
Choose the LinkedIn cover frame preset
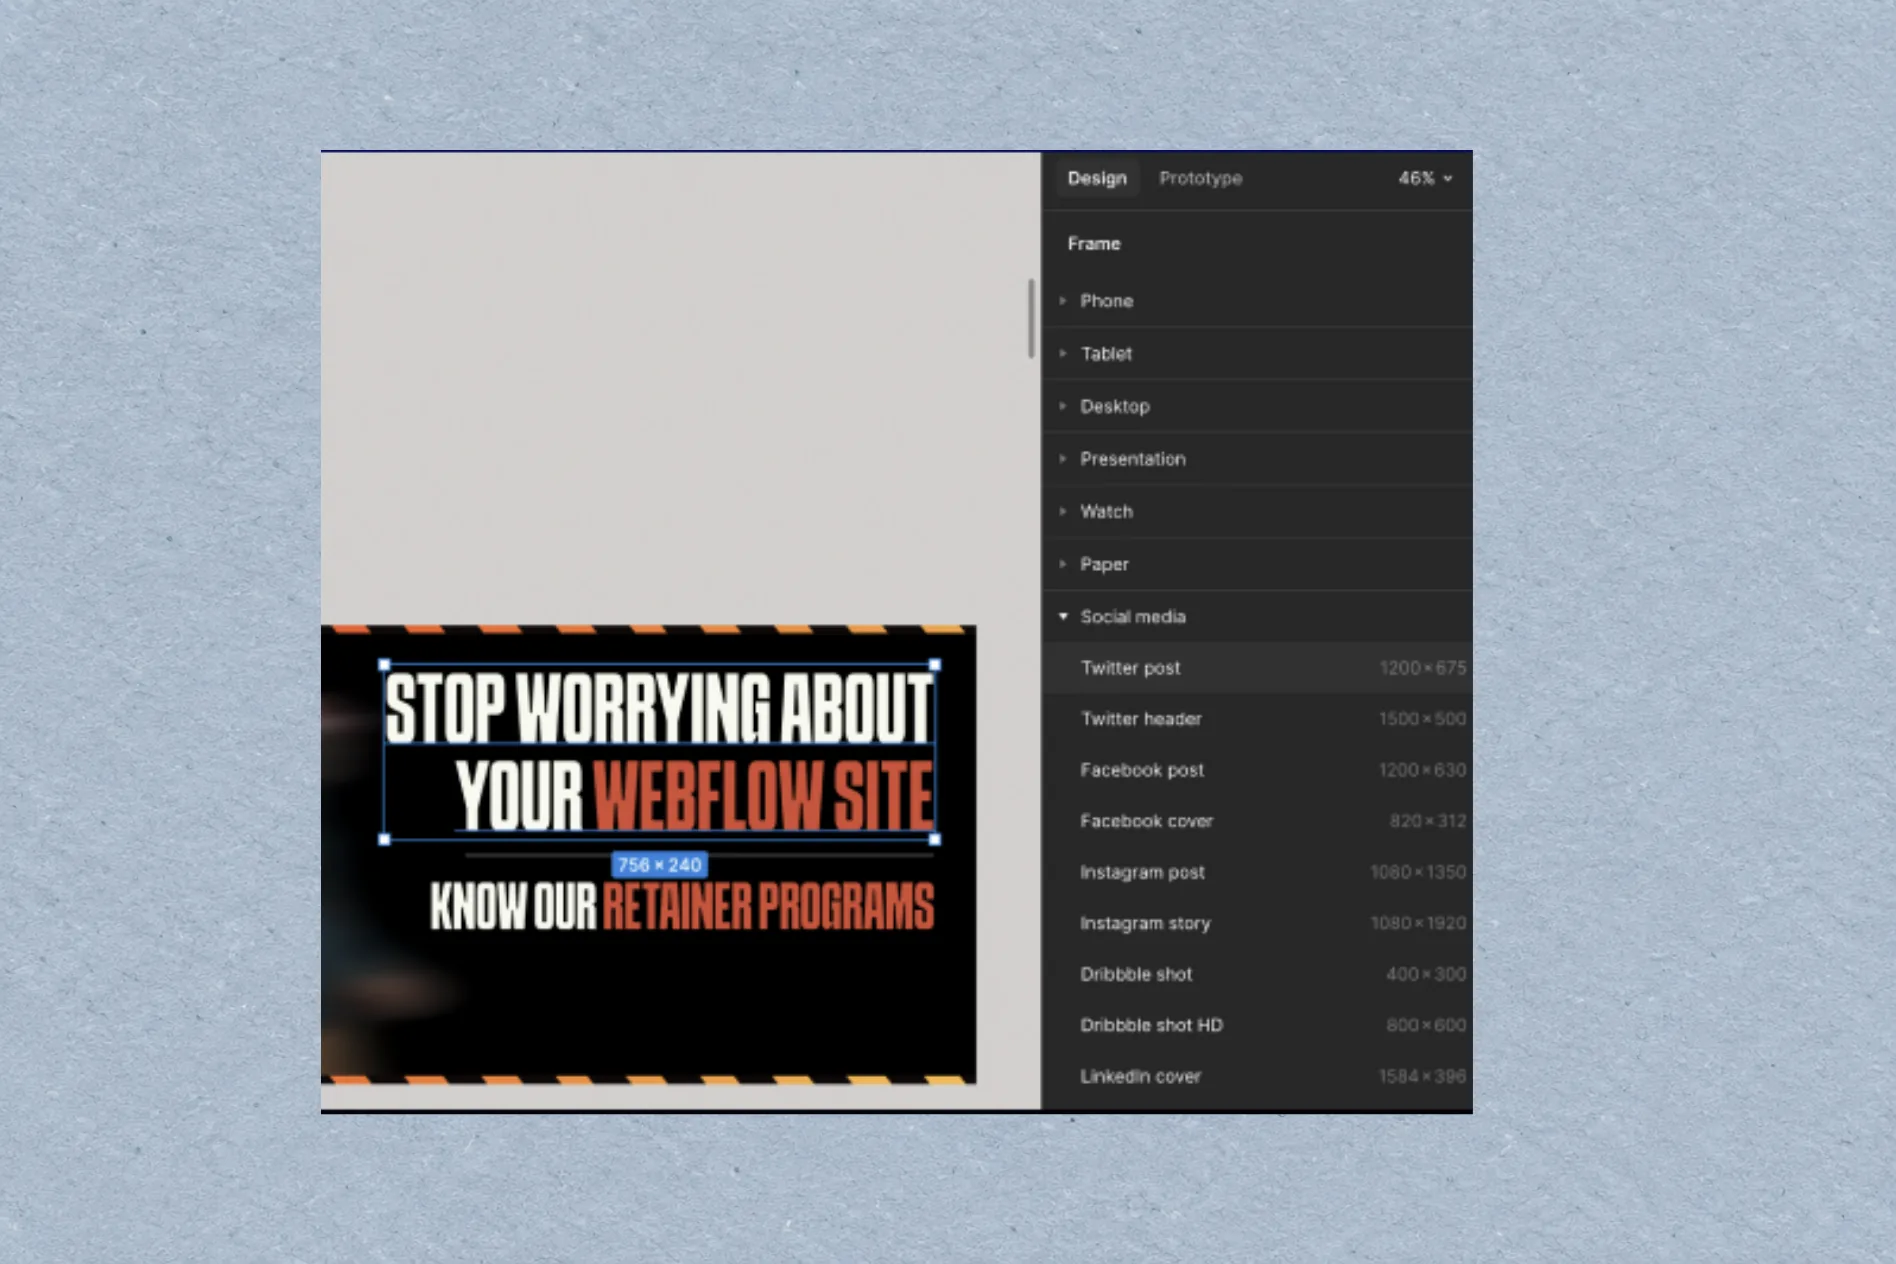pyautogui.click(x=1257, y=1077)
